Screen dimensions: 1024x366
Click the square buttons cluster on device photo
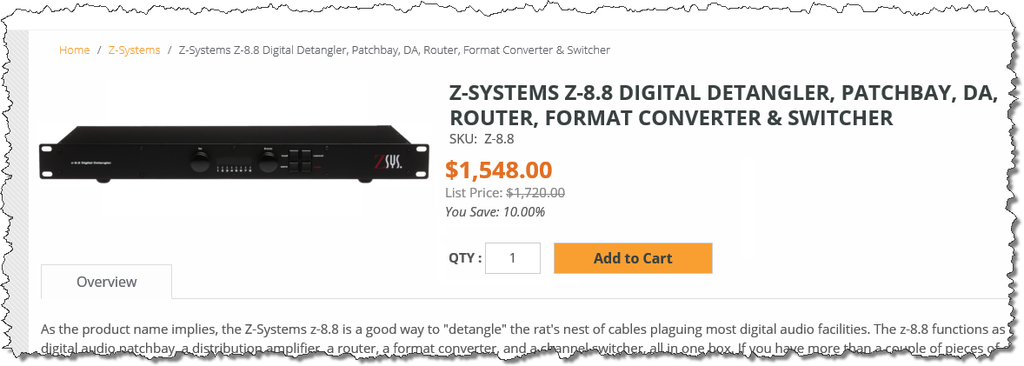coord(301,161)
